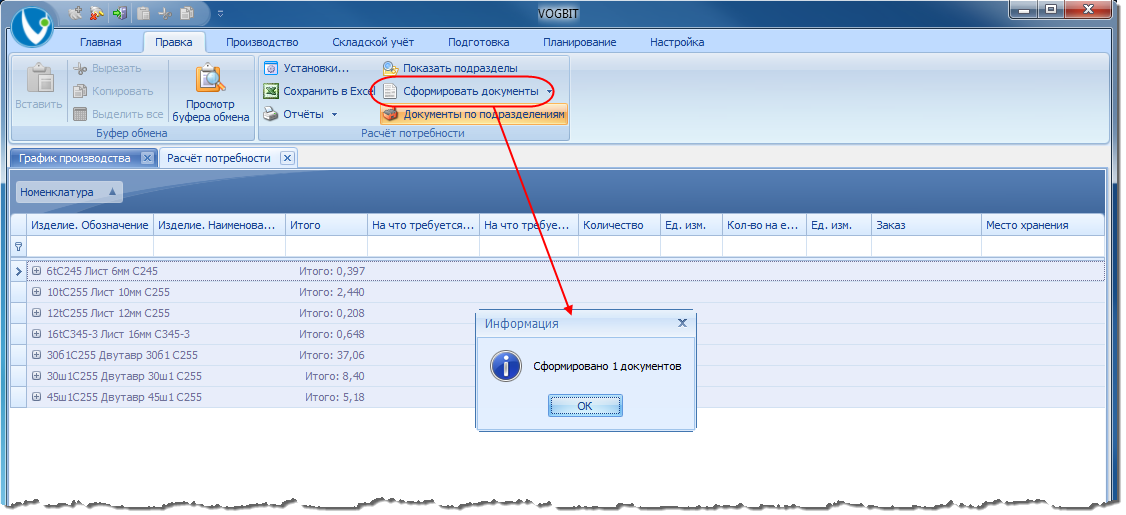Click the red-cross person icon in the title bar

pos(97,12)
